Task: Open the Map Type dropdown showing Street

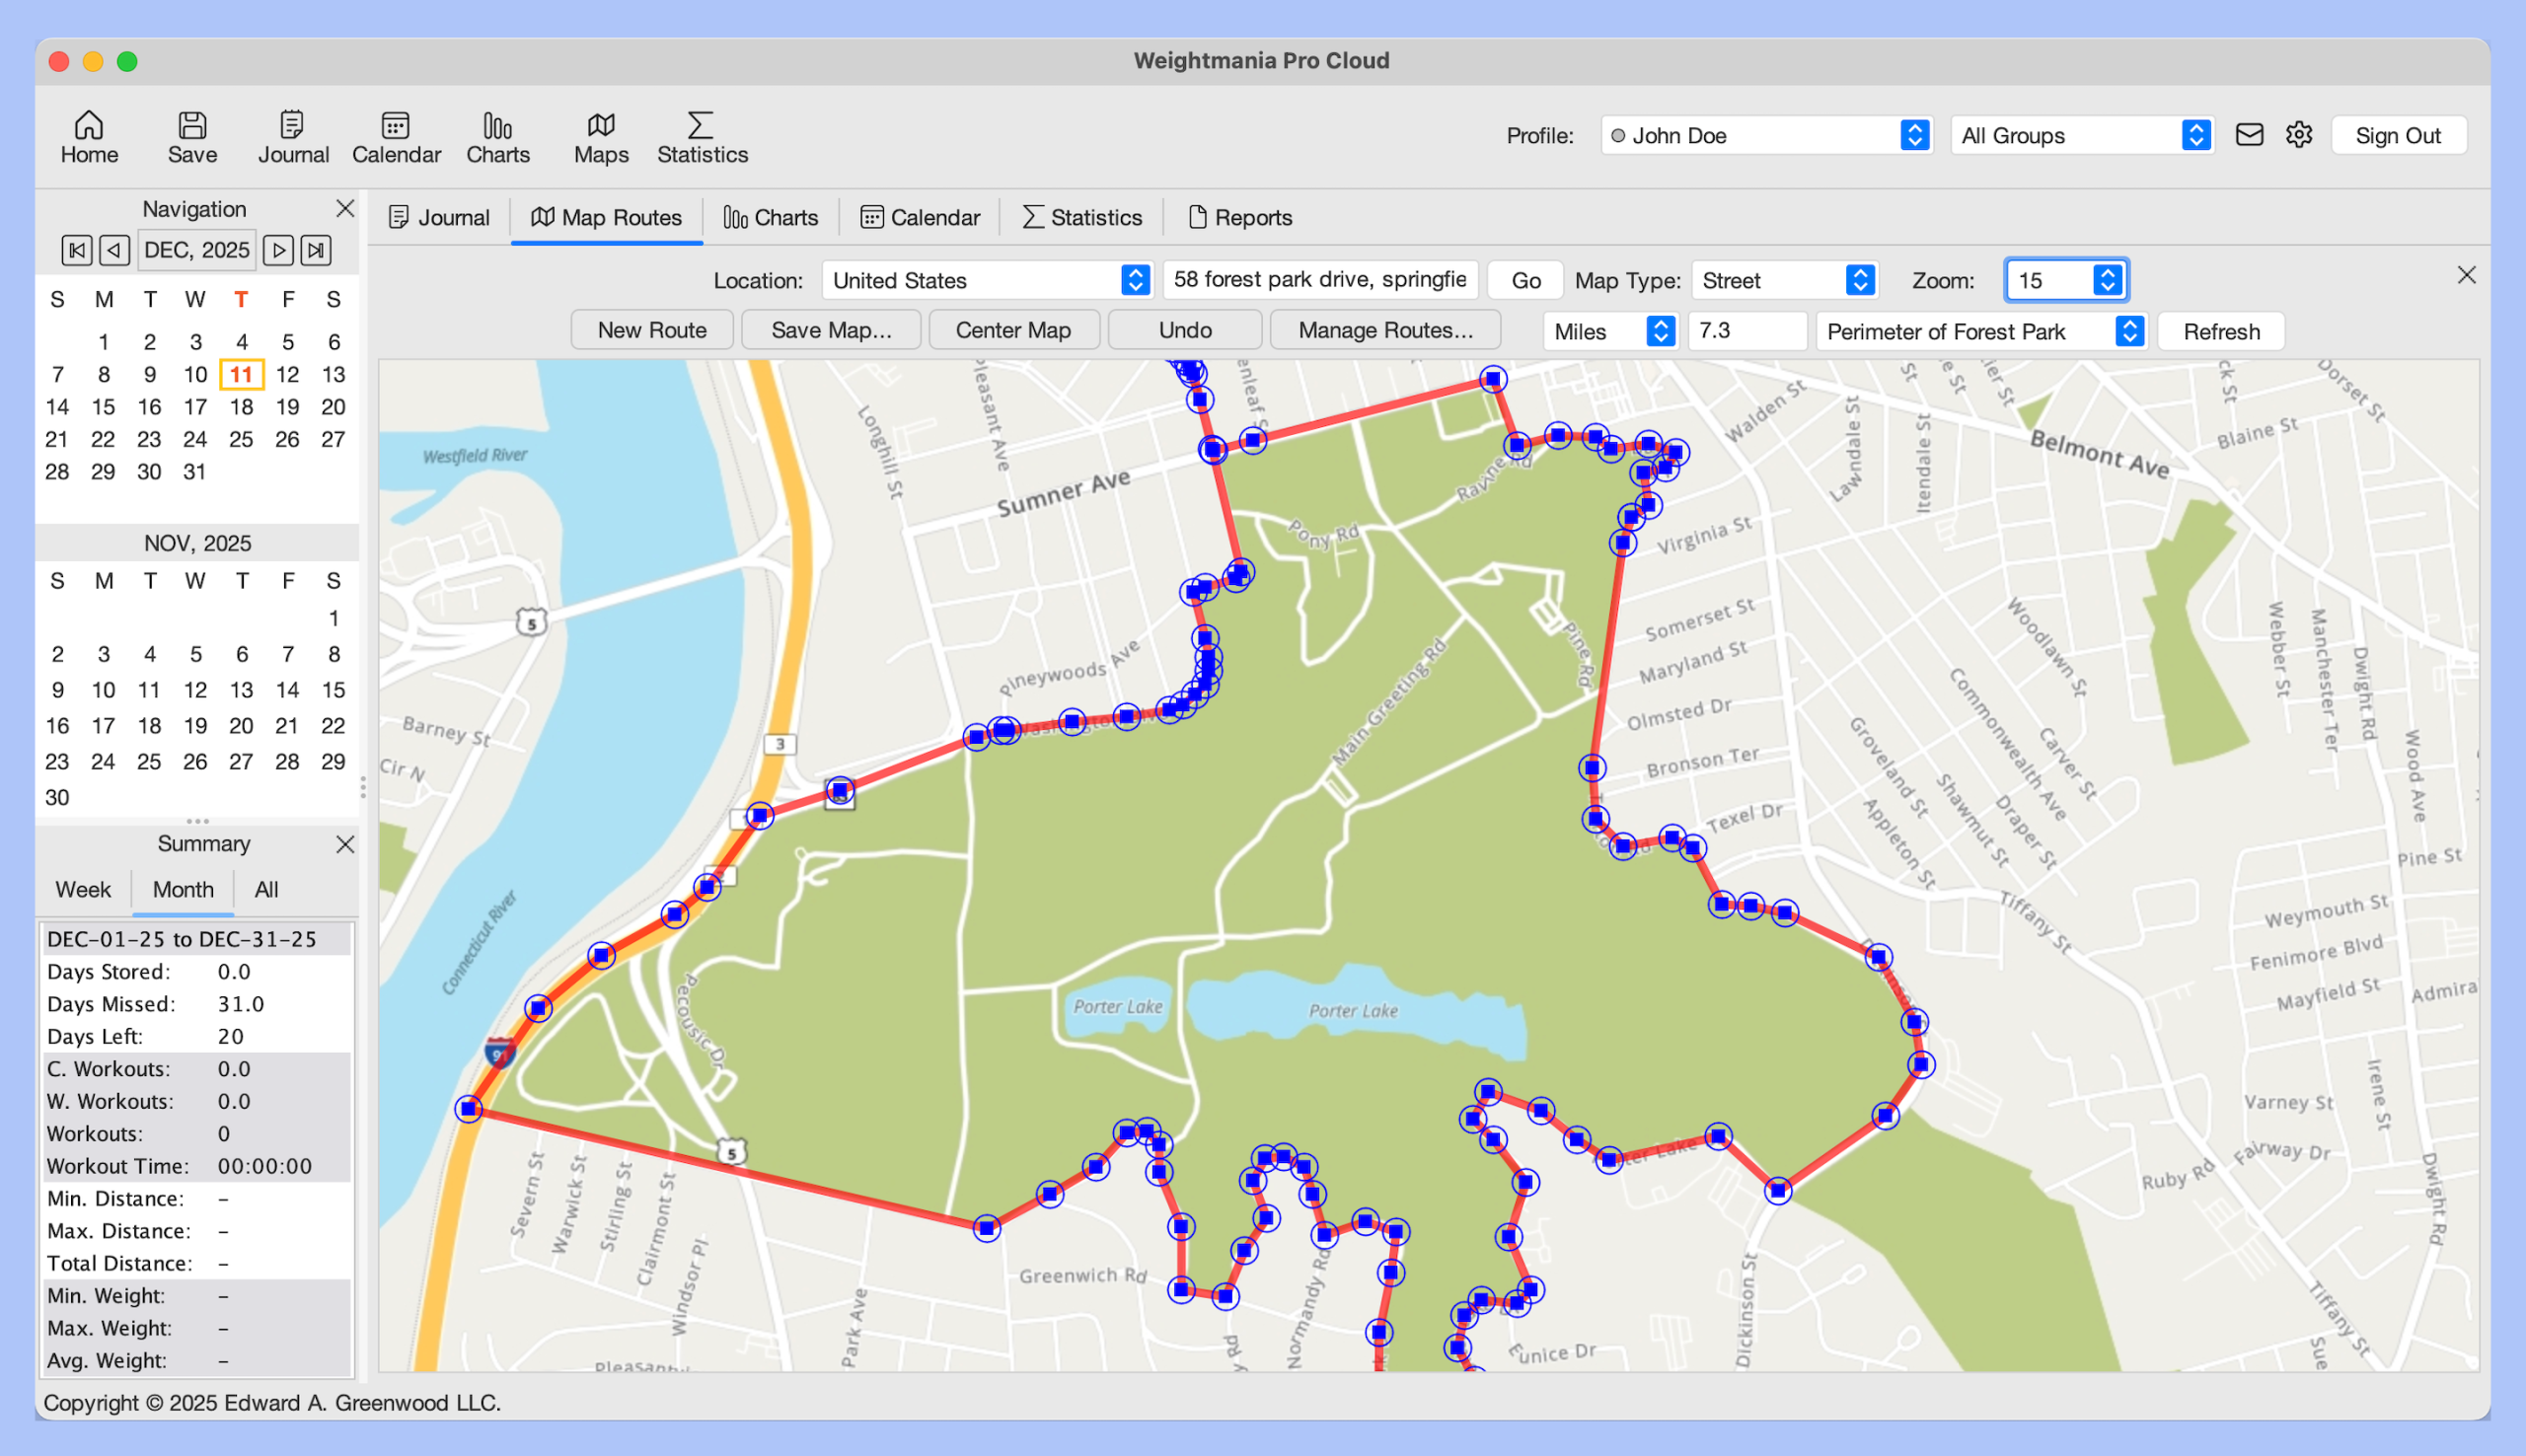Action: [x=1785, y=280]
